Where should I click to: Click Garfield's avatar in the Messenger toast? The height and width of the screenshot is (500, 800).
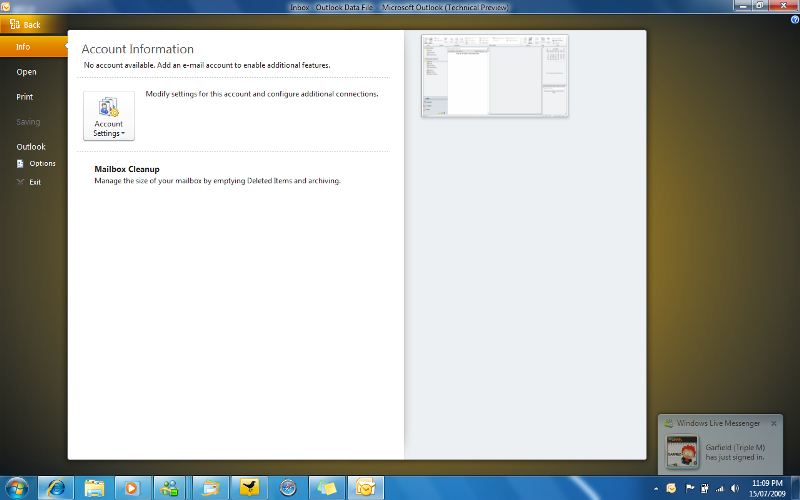click(682, 452)
